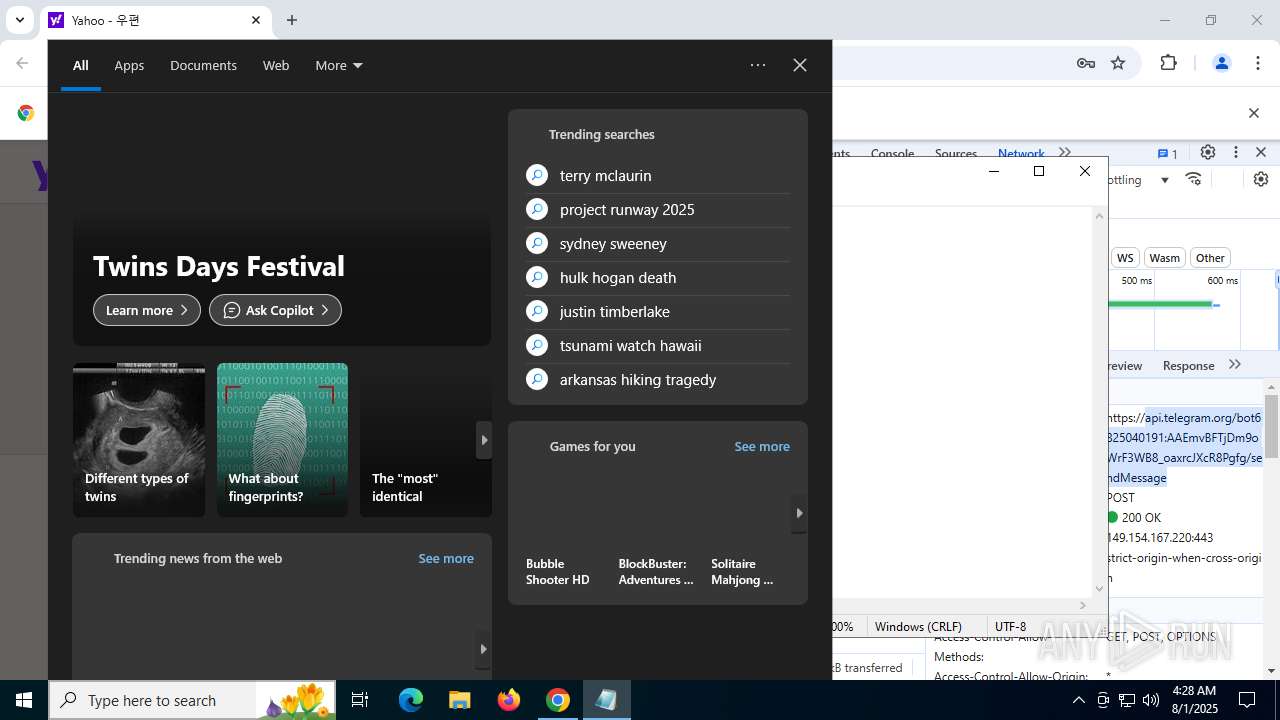
Task: Show more request detail tabs chevron
Action: click(1235, 365)
